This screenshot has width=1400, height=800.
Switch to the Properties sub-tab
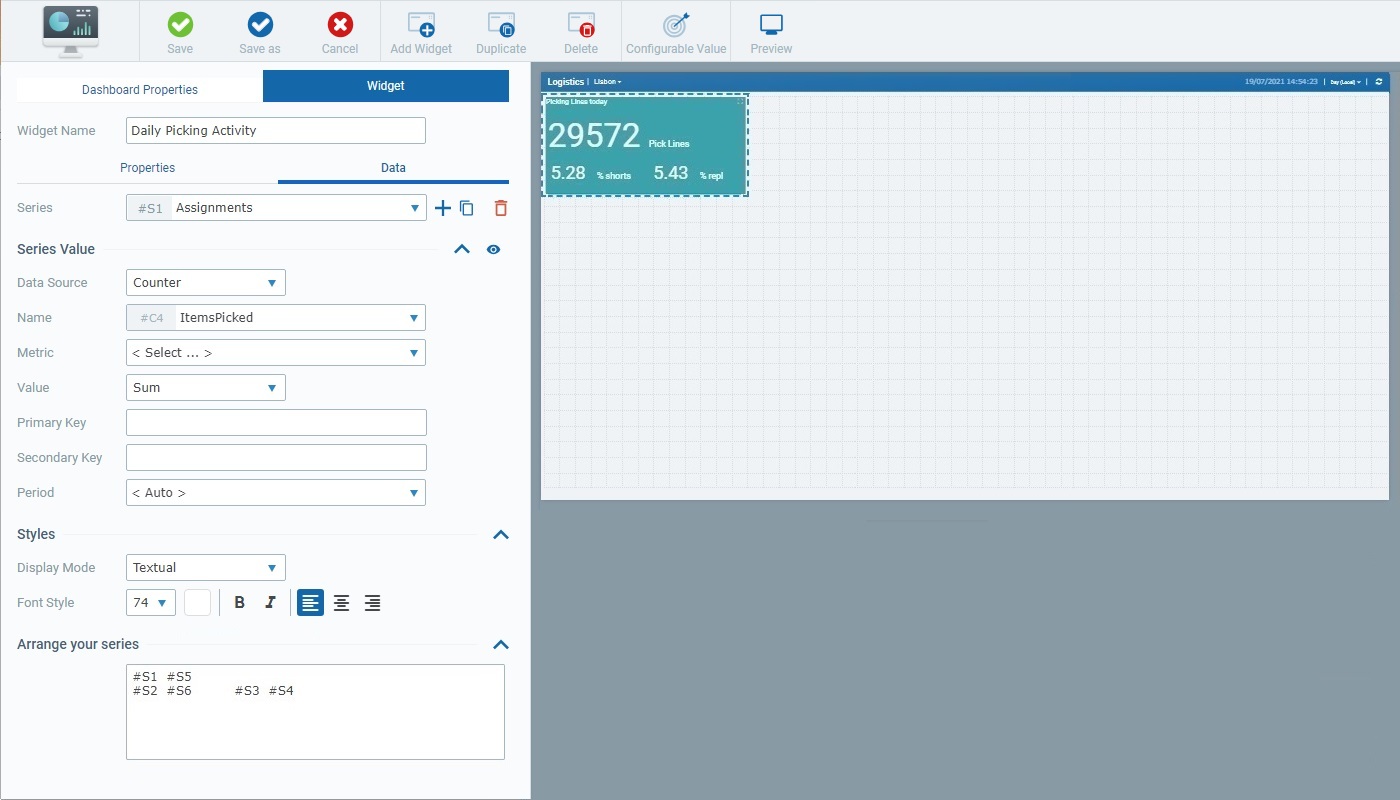[x=147, y=168]
